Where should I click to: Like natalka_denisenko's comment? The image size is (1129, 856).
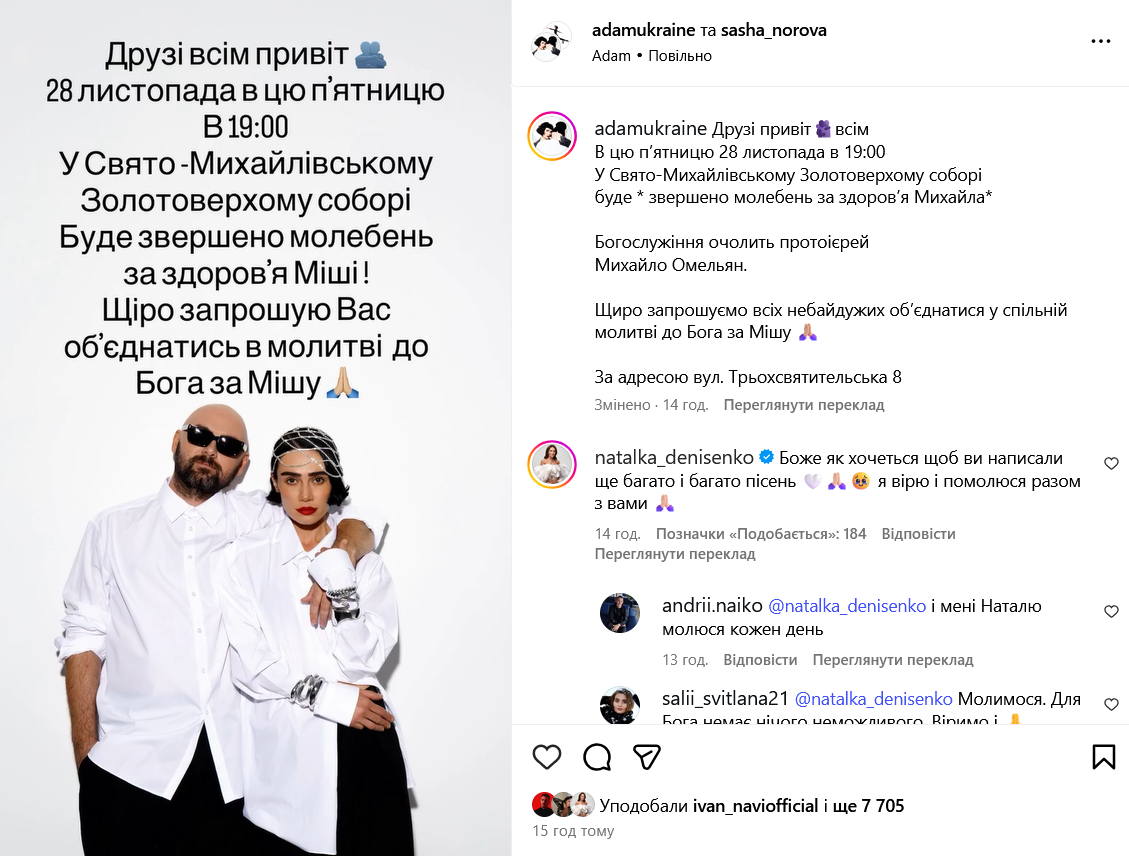point(1111,463)
